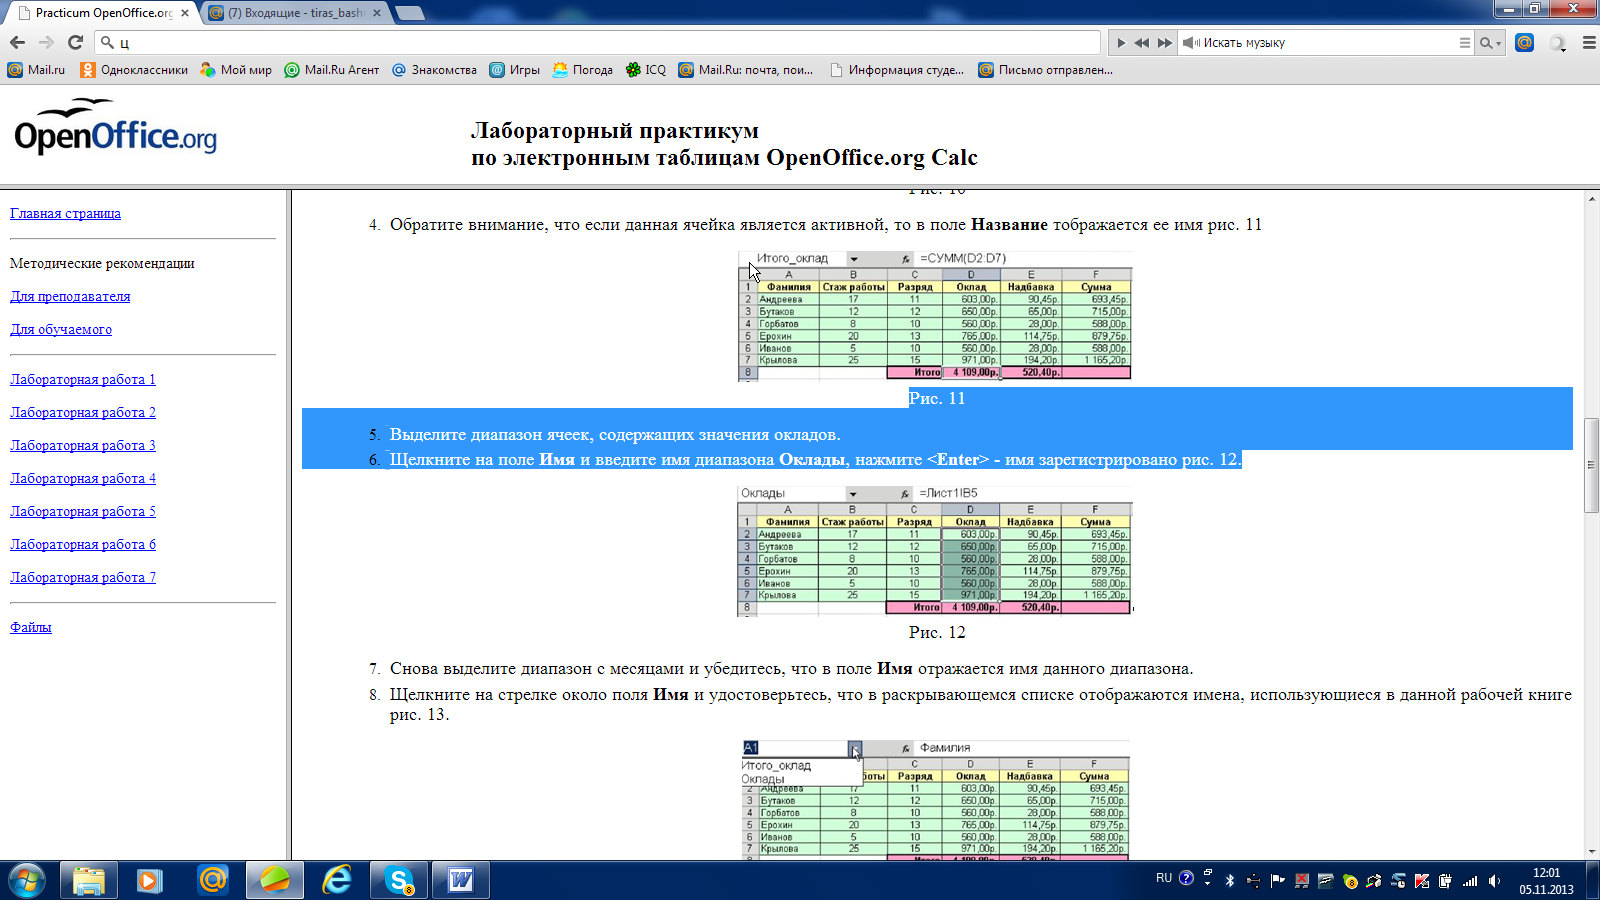Viewport: 1600px width, 900px height.
Task: Click the Mail.Ru @ extension icon
Action: pyautogui.click(x=1524, y=42)
